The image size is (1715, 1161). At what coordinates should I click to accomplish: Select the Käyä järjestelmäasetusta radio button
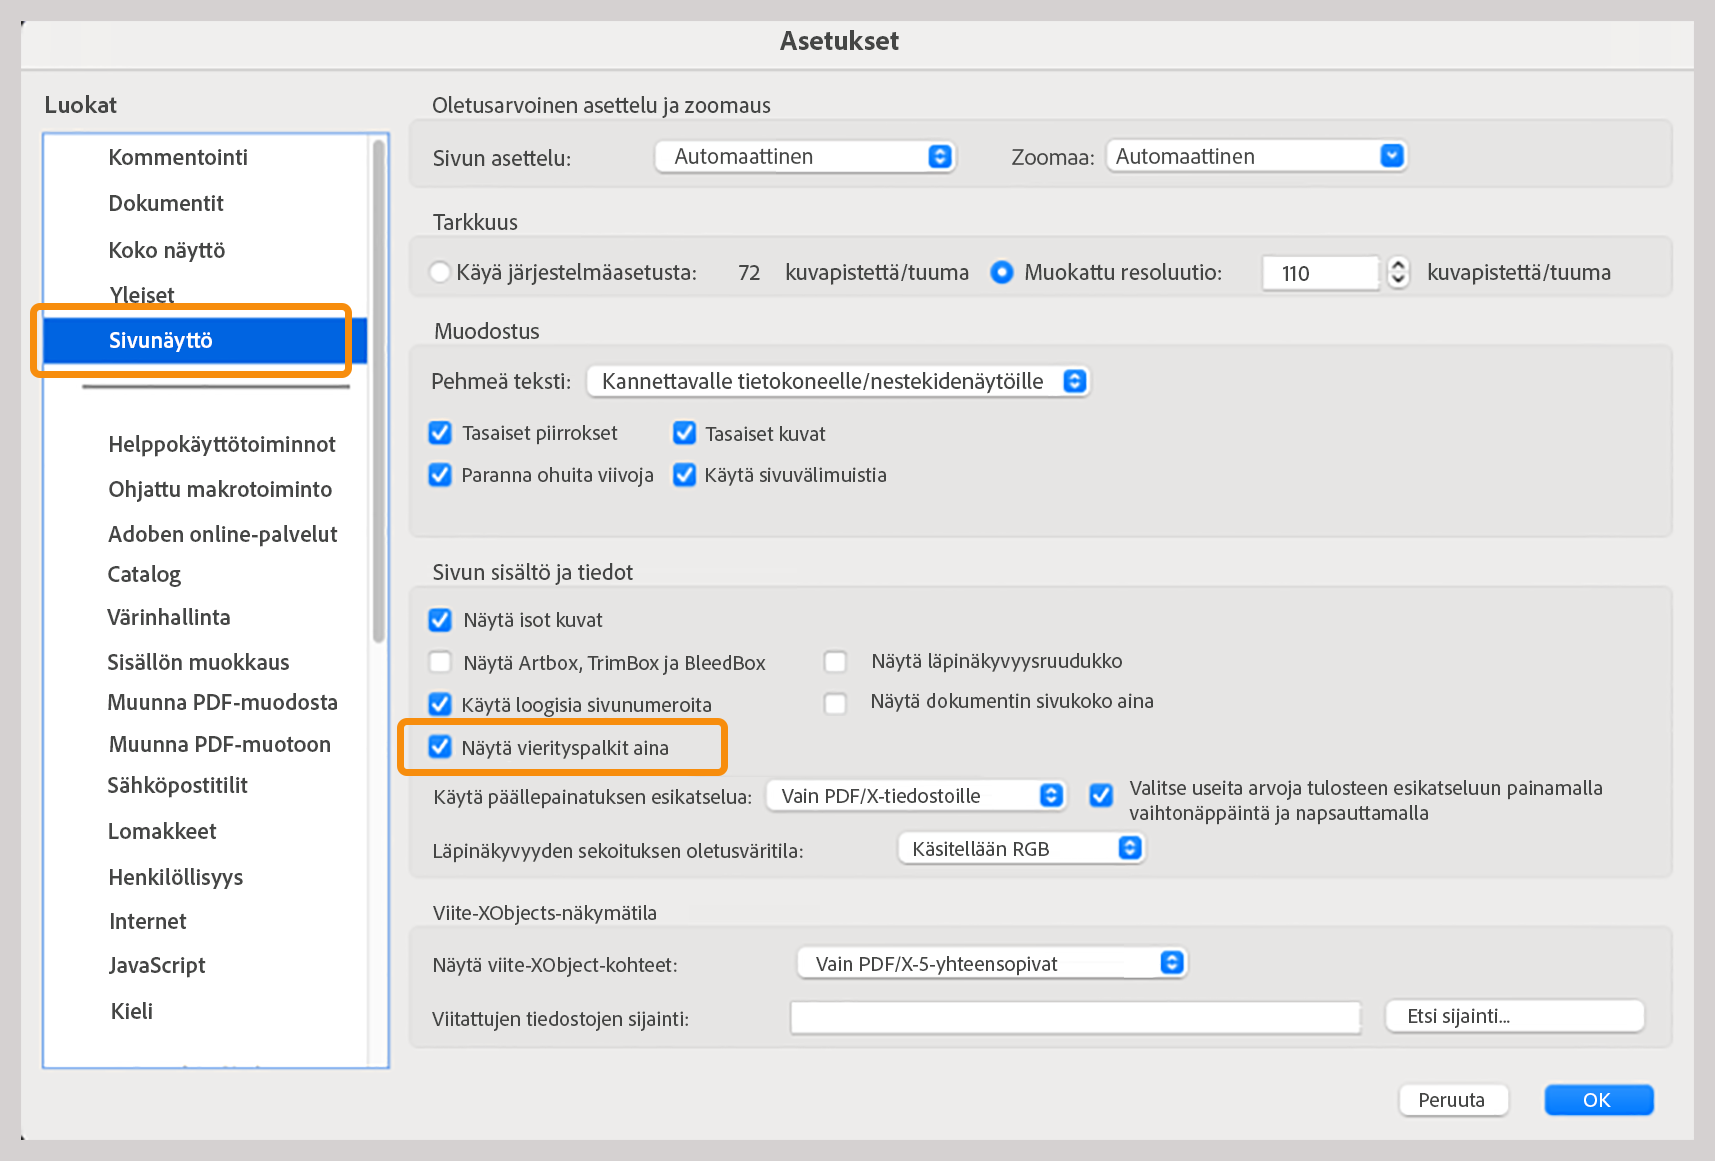439,271
